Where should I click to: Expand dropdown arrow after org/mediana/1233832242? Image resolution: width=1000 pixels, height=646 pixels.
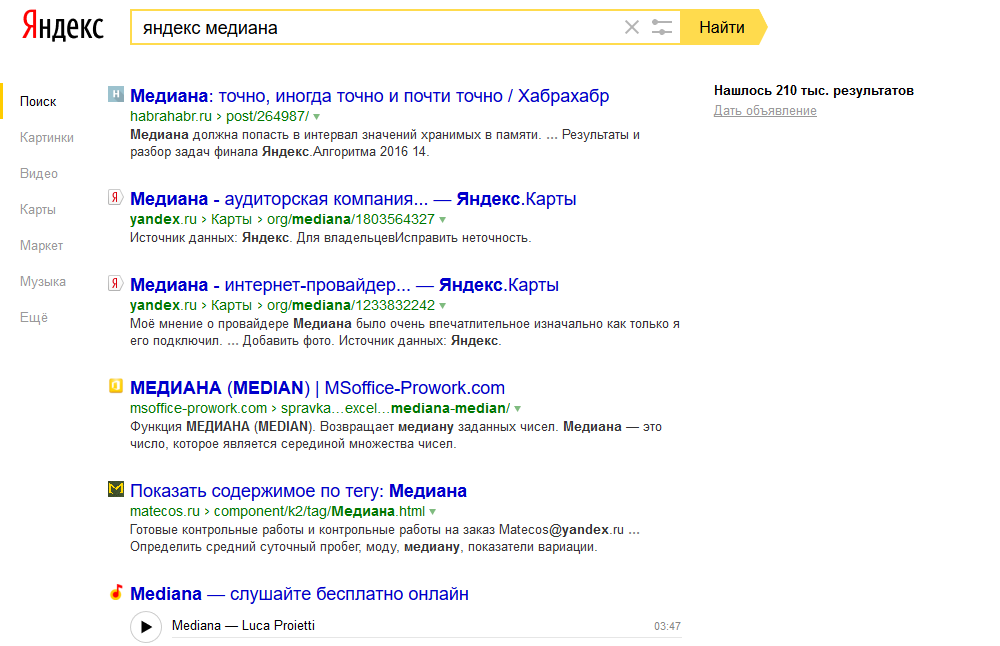[443, 305]
